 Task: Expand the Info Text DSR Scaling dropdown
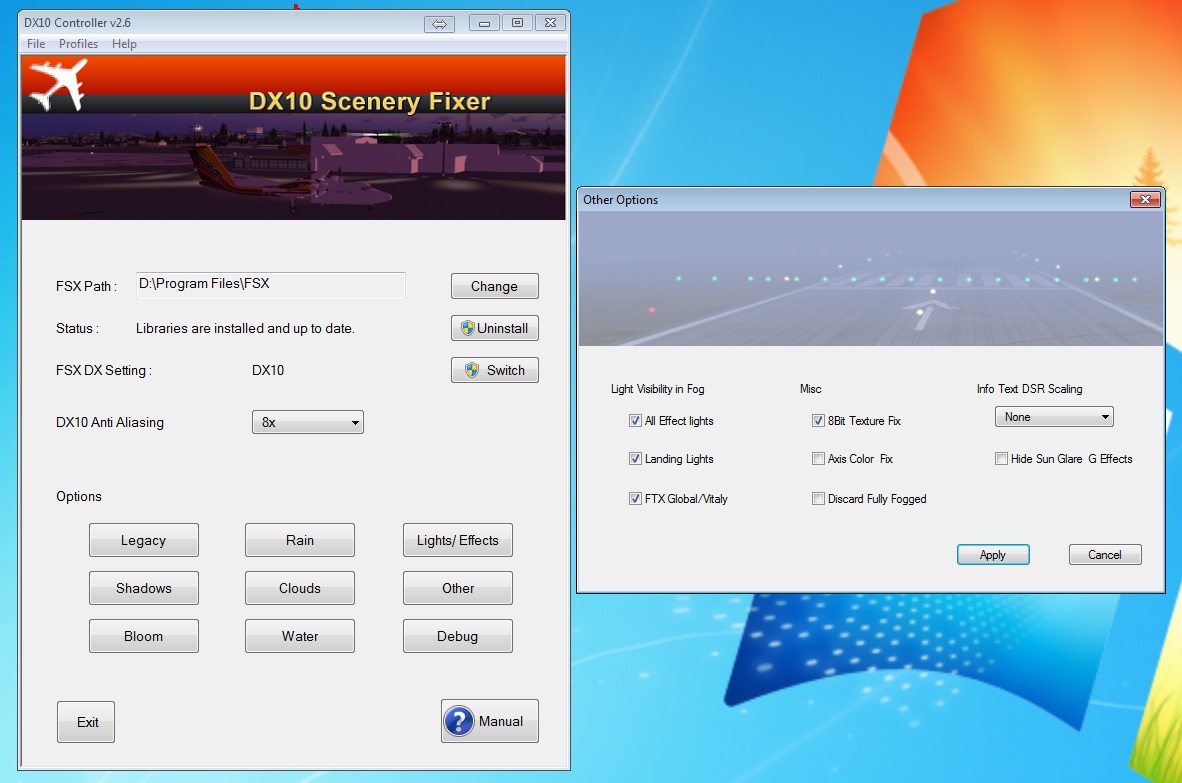1054,417
